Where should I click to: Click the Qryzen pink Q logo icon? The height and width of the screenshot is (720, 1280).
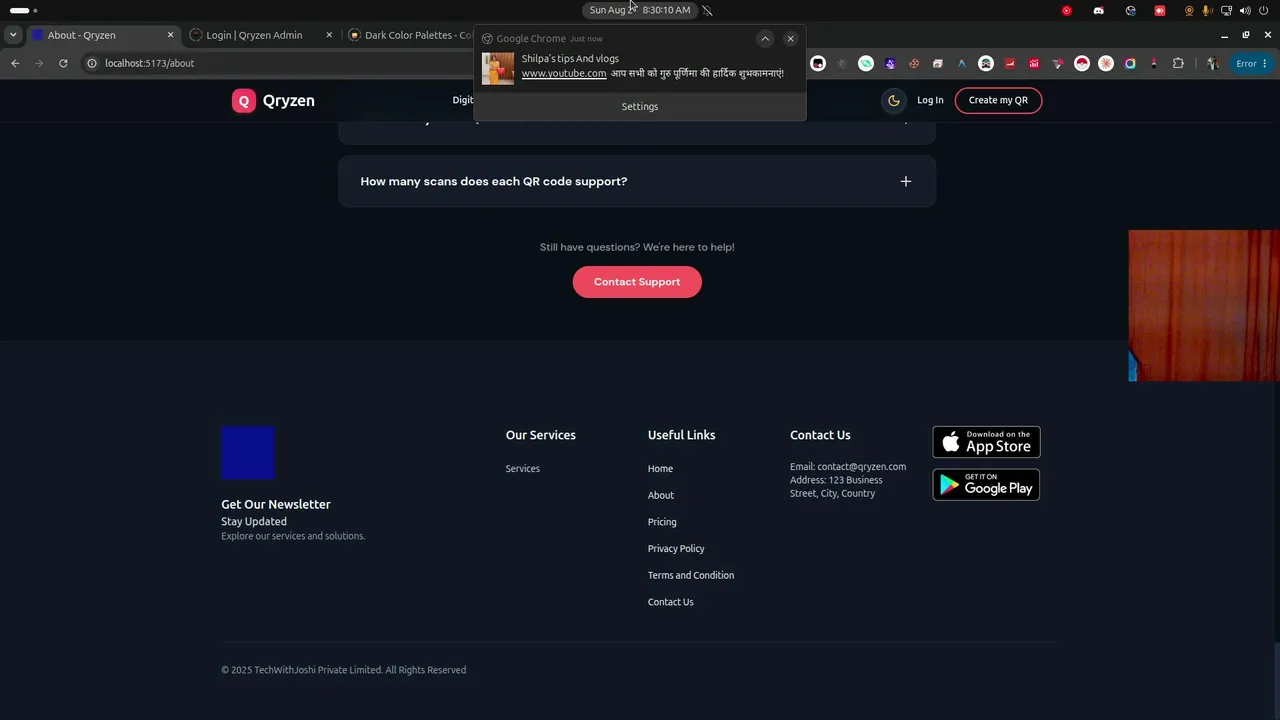(x=244, y=101)
